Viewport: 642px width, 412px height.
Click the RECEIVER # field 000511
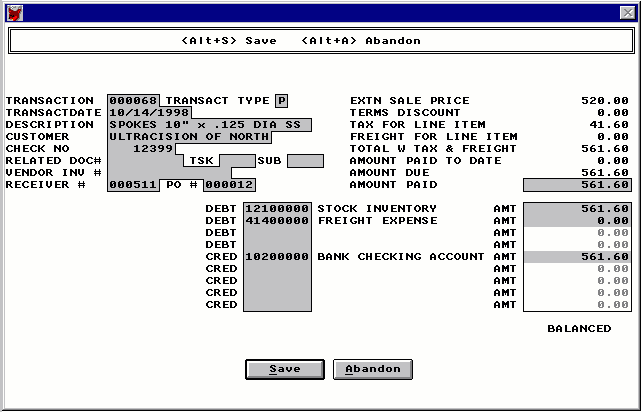pos(133,185)
